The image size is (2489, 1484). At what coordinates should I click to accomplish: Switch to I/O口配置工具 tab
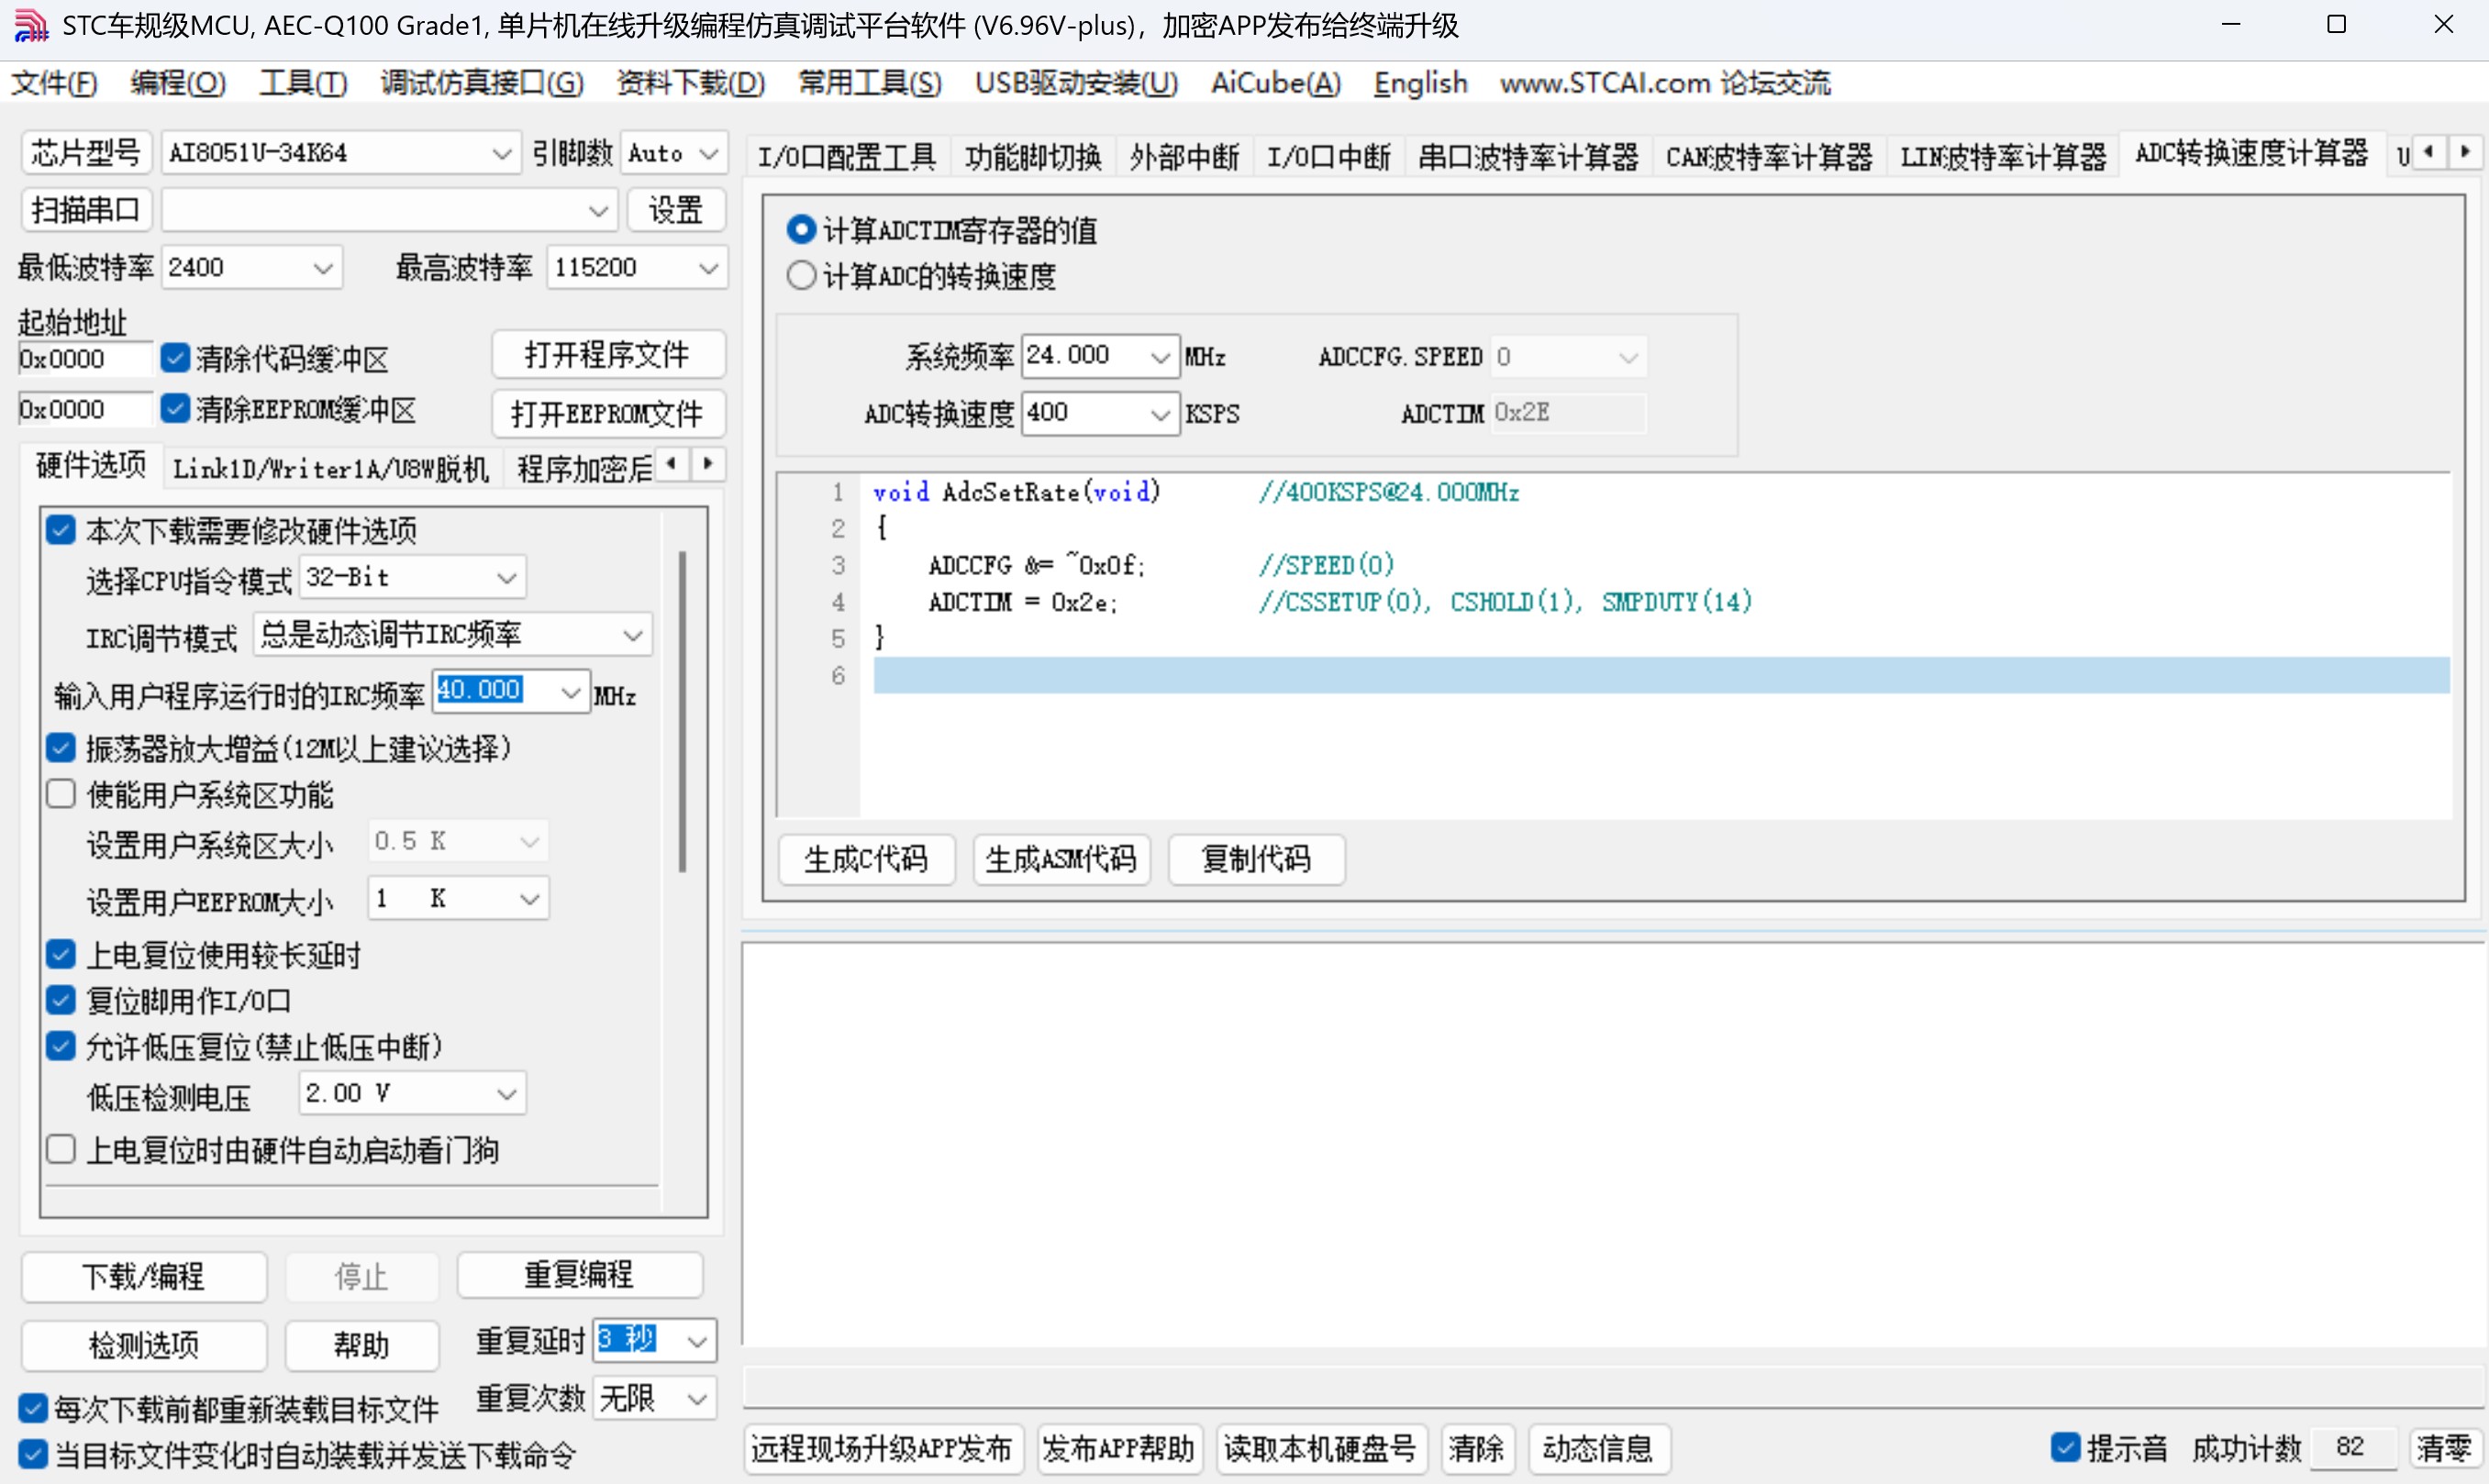tap(847, 157)
